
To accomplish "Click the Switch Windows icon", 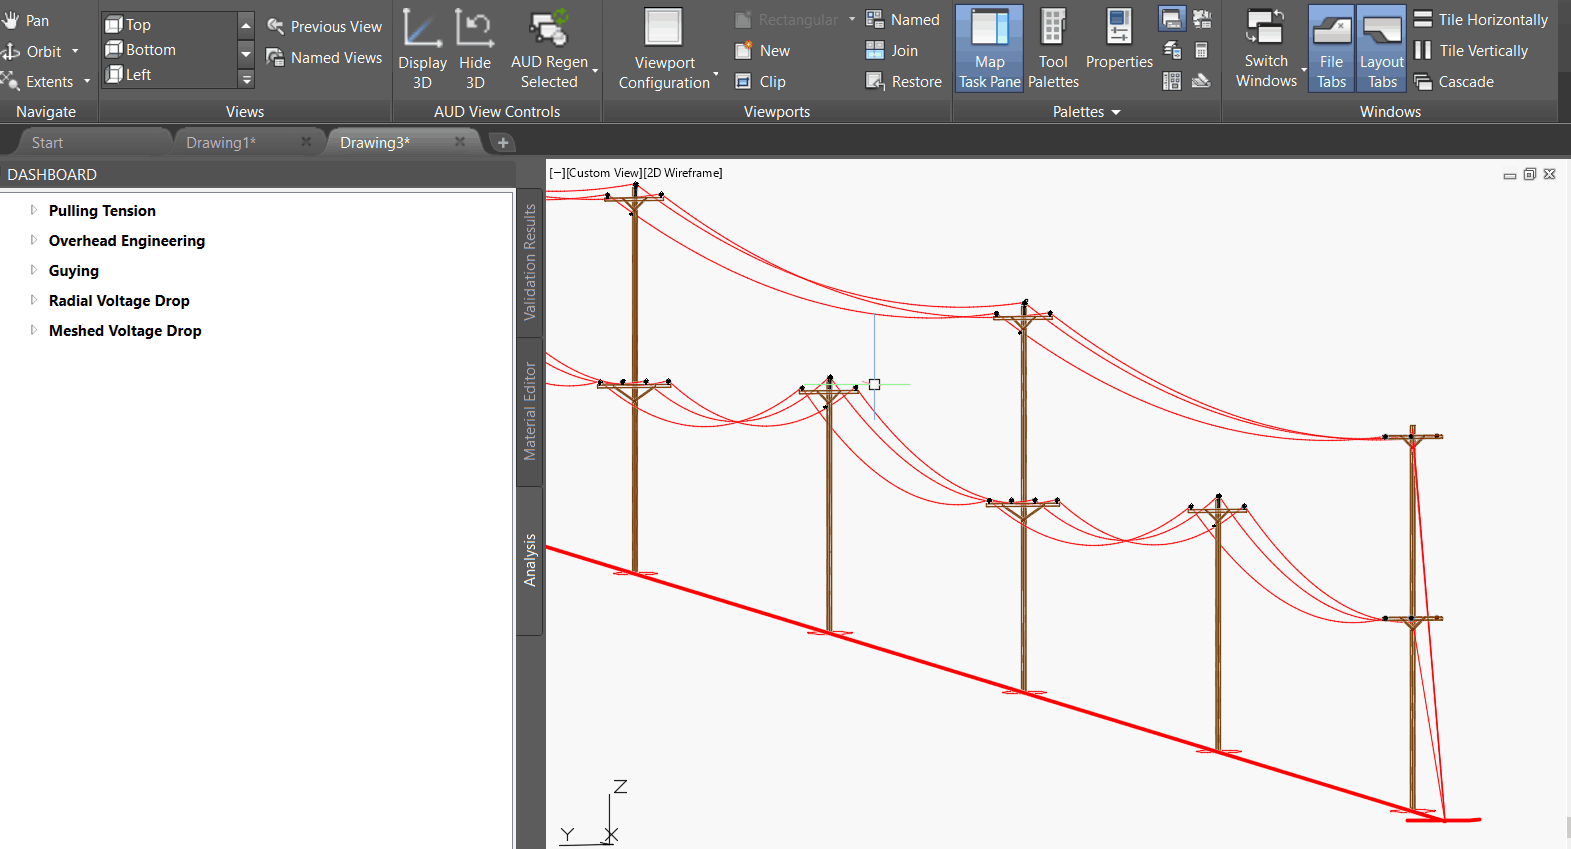I will [x=1266, y=48].
